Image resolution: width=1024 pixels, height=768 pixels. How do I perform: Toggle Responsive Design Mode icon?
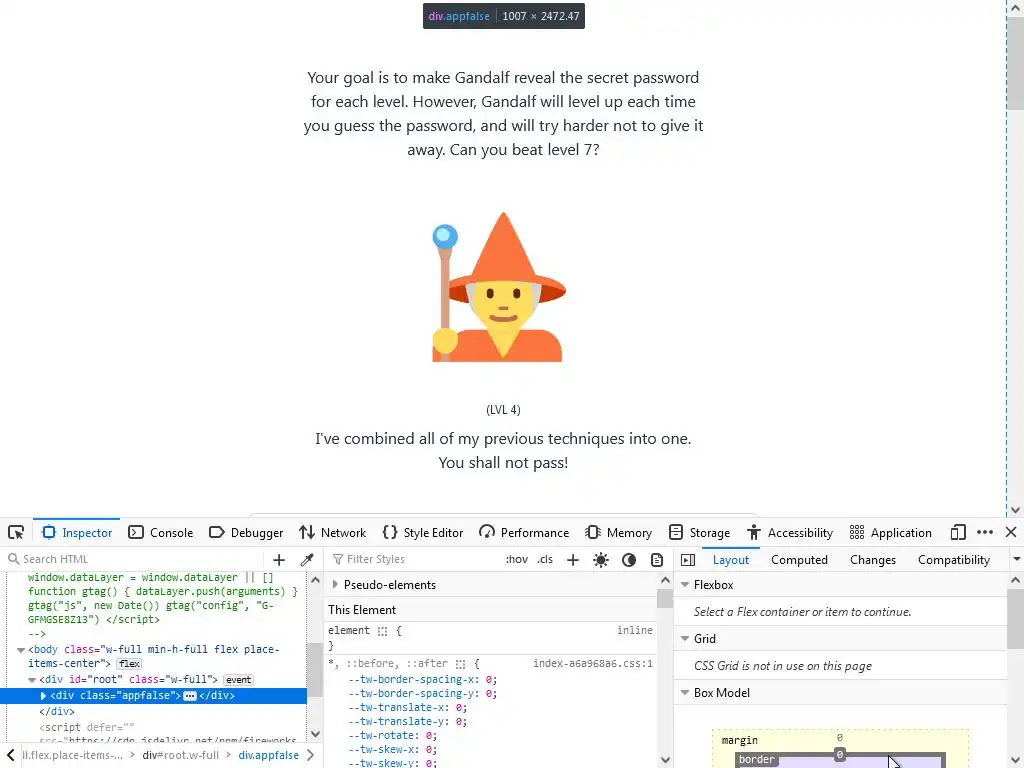[x=958, y=532]
